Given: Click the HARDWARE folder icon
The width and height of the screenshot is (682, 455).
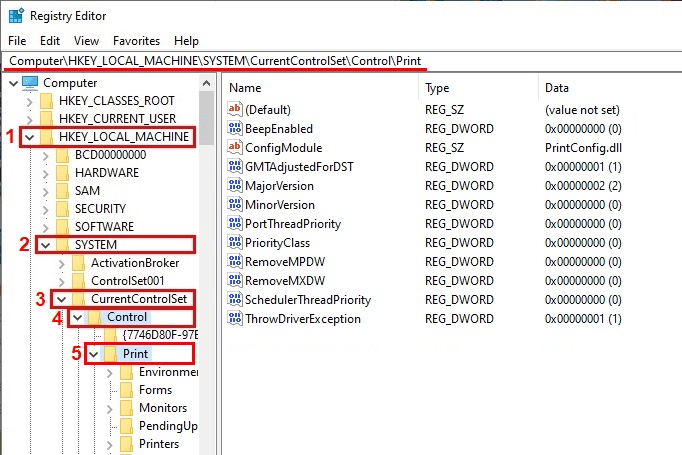Looking at the screenshot, I should pos(63,173).
